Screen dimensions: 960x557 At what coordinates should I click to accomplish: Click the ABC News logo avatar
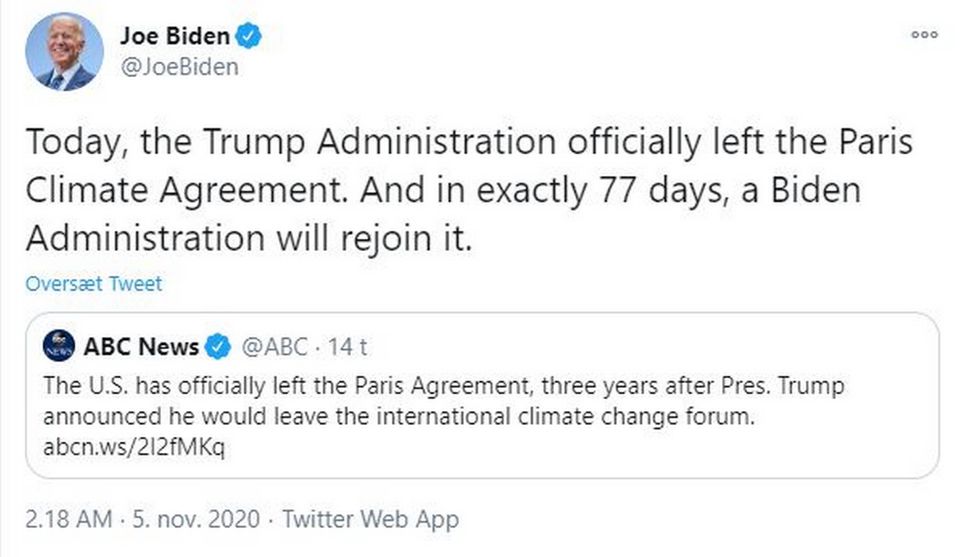(59, 346)
